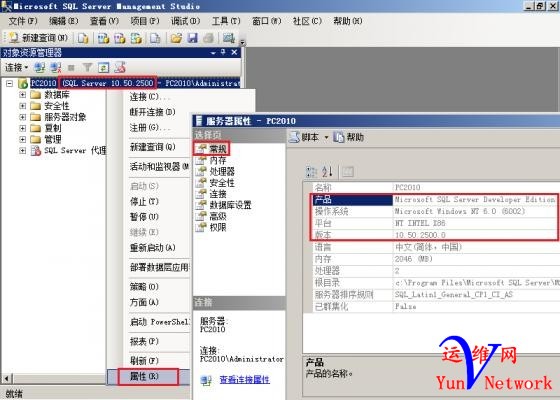This screenshot has width=560, height=400.
Task: Click the greyed Save All icon
Action: point(209,38)
